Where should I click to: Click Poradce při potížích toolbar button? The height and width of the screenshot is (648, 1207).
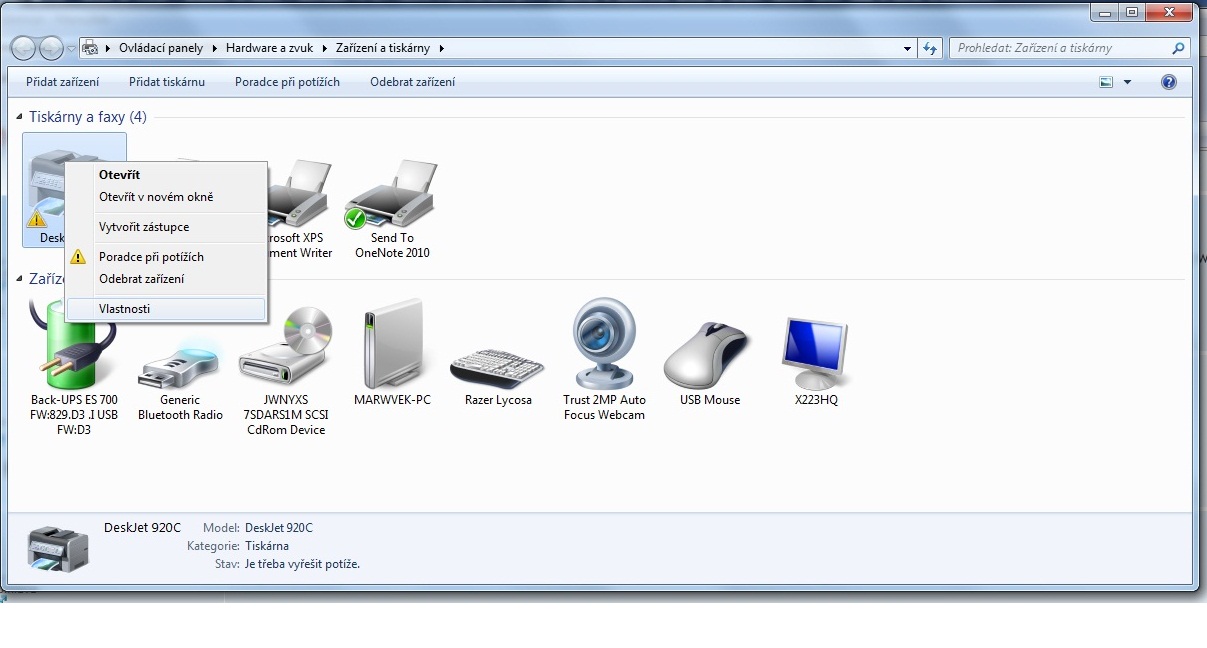tap(287, 82)
